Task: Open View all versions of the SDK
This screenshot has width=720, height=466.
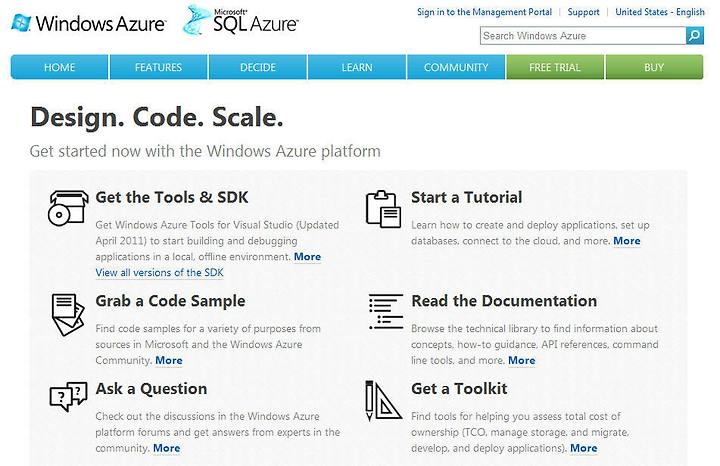Action: [x=159, y=272]
